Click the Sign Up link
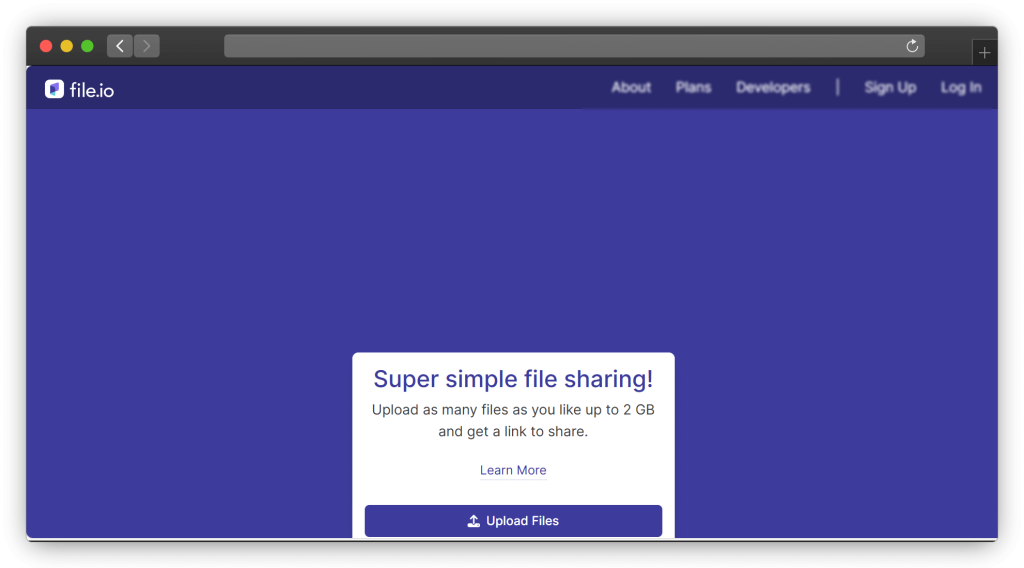 [890, 88]
